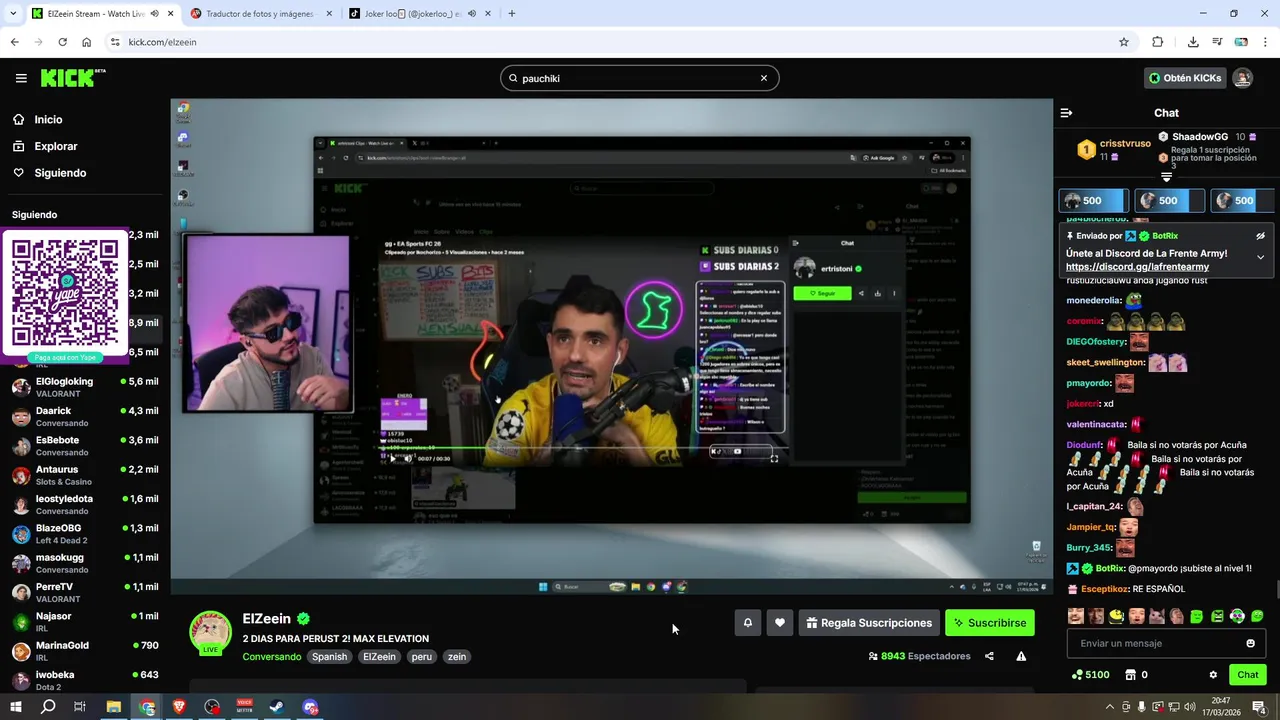Open Daarick channel in following list
This screenshot has height=720, width=1280.
(x=85, y=416)
